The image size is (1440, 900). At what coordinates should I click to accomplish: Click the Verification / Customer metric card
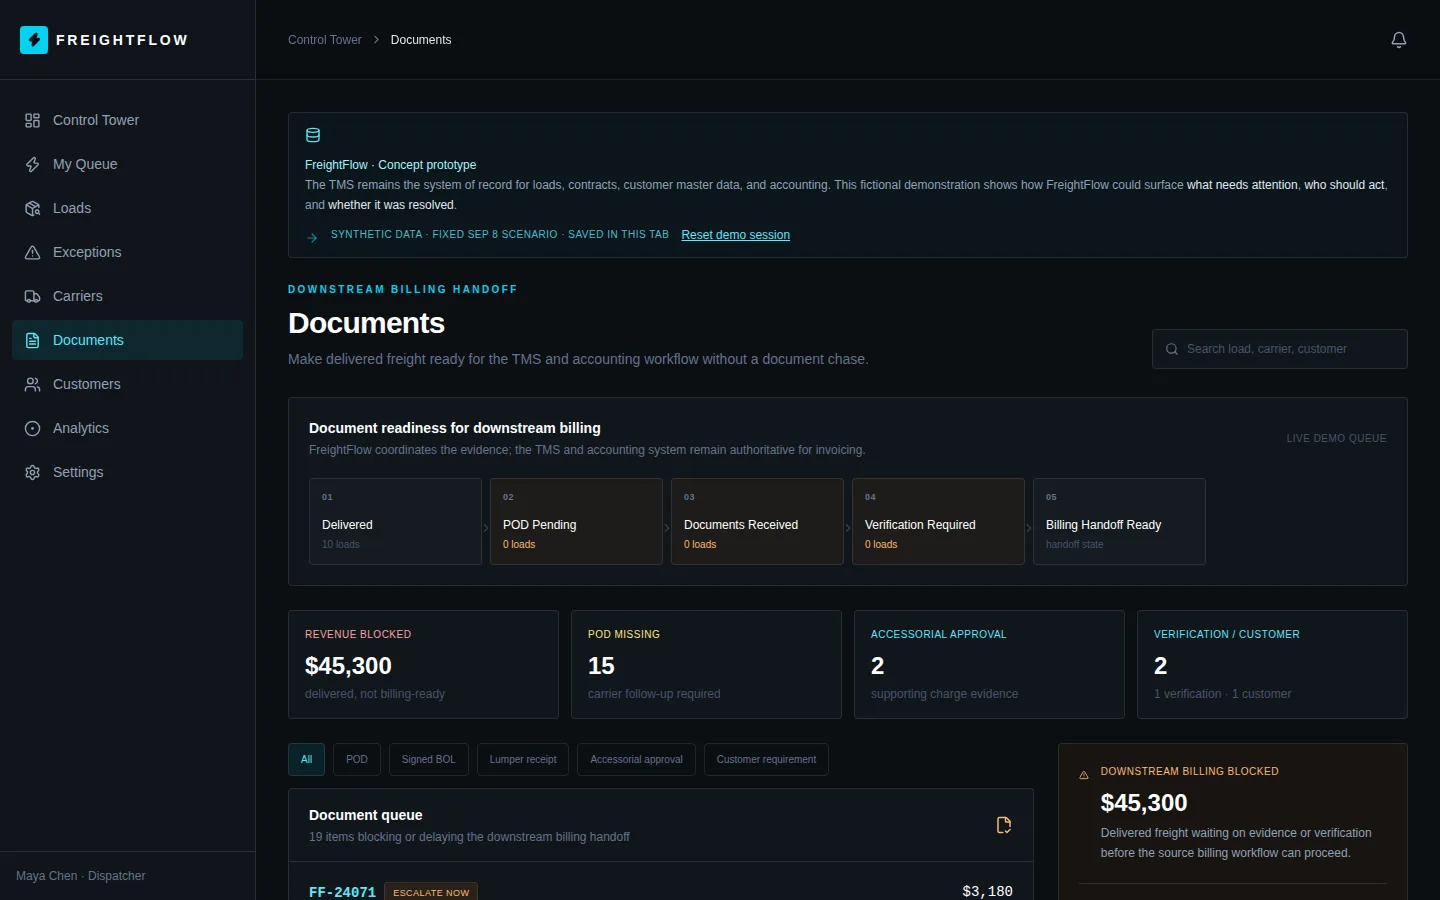click(x=1272, y=665)
